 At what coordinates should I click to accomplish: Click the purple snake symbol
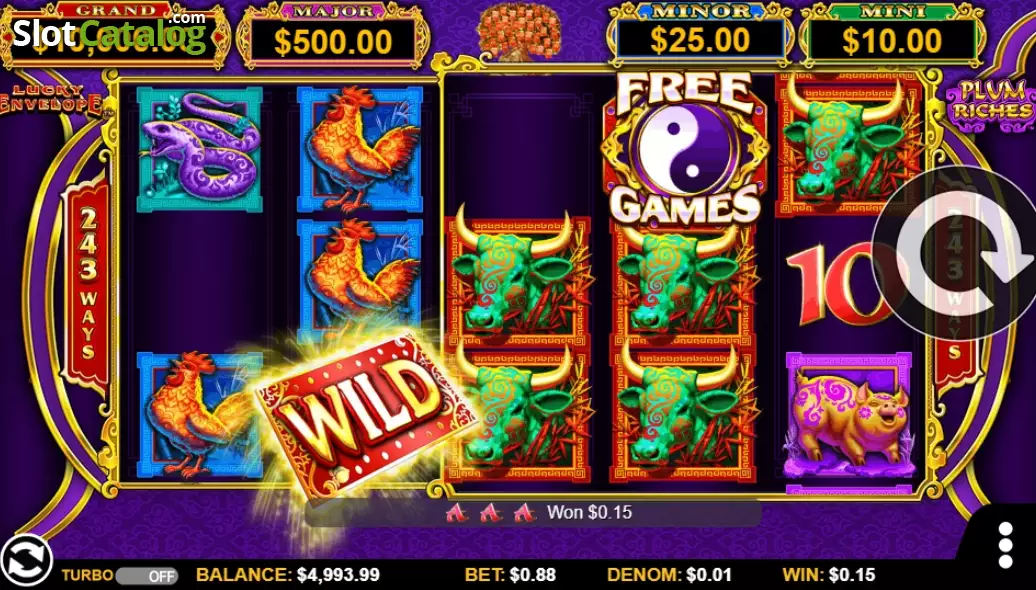(200, 149)
